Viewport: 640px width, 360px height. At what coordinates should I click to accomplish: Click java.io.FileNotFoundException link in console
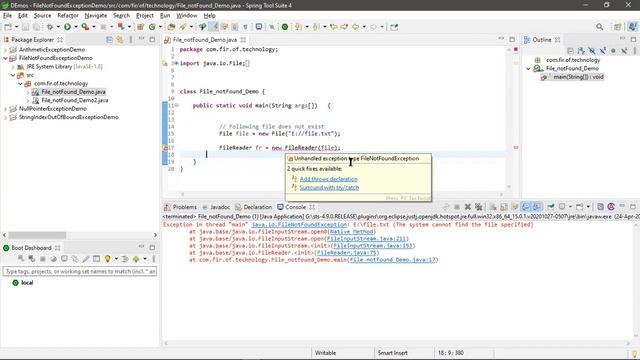299,225
